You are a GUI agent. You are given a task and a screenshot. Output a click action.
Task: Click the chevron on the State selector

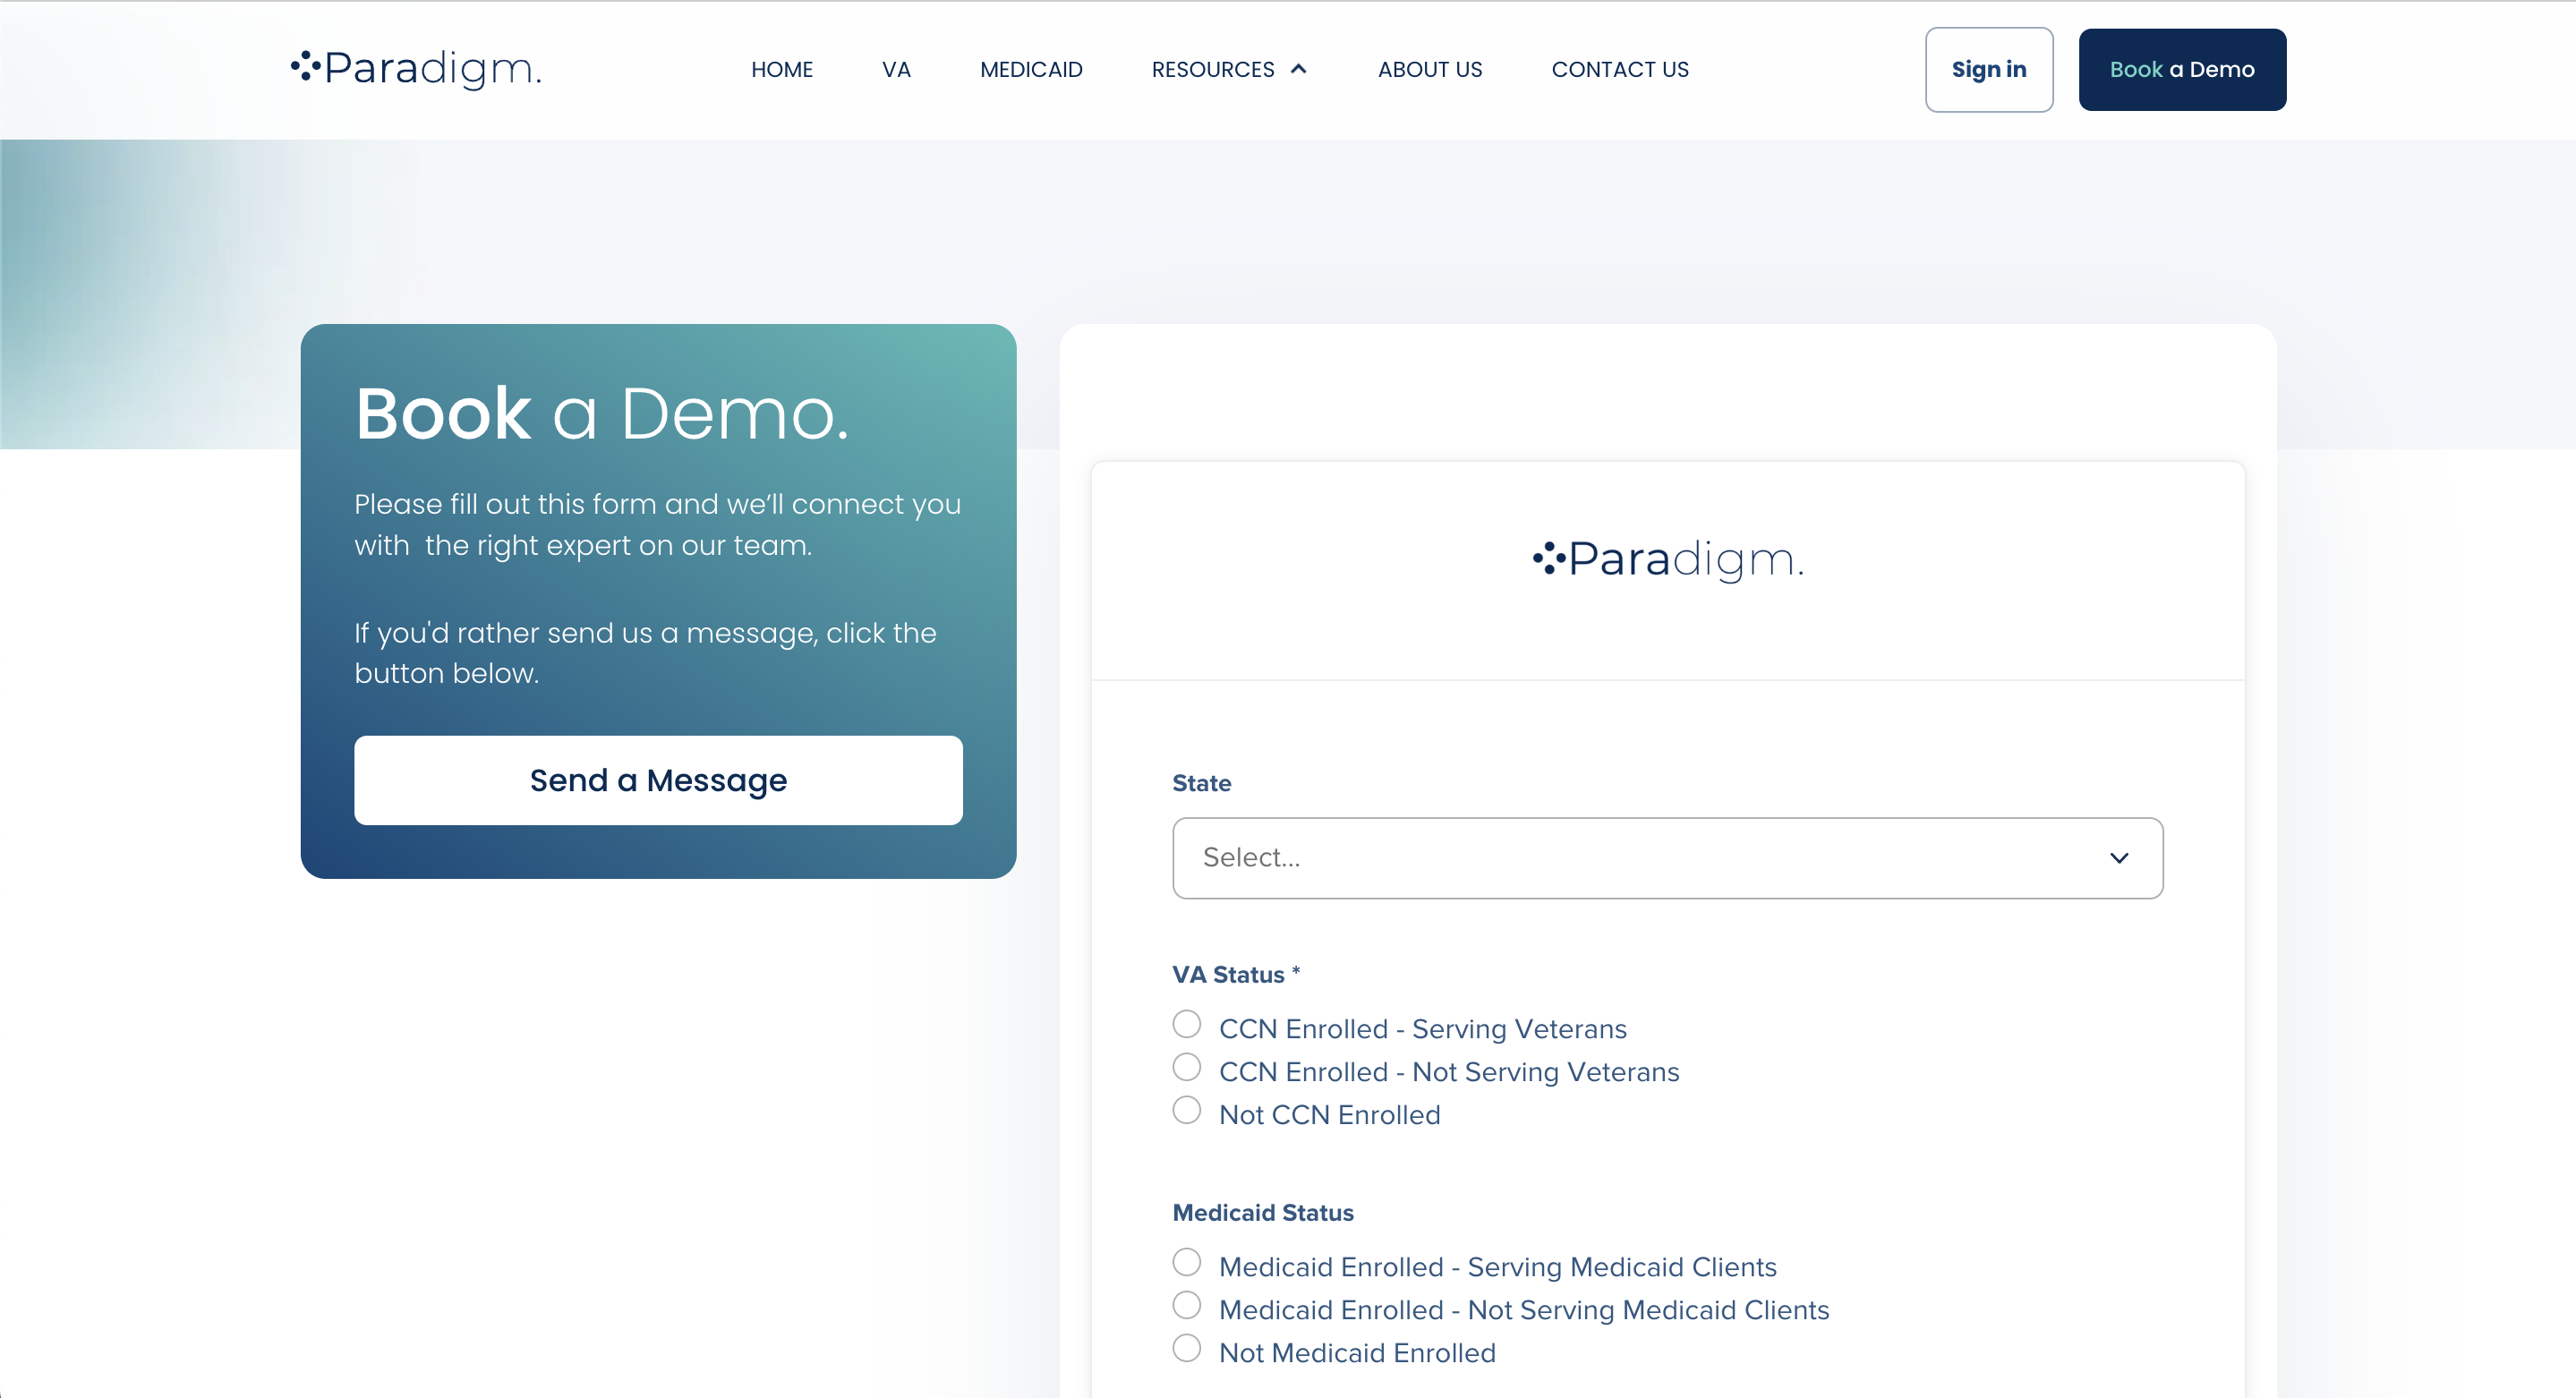(x=2119, y=858)
